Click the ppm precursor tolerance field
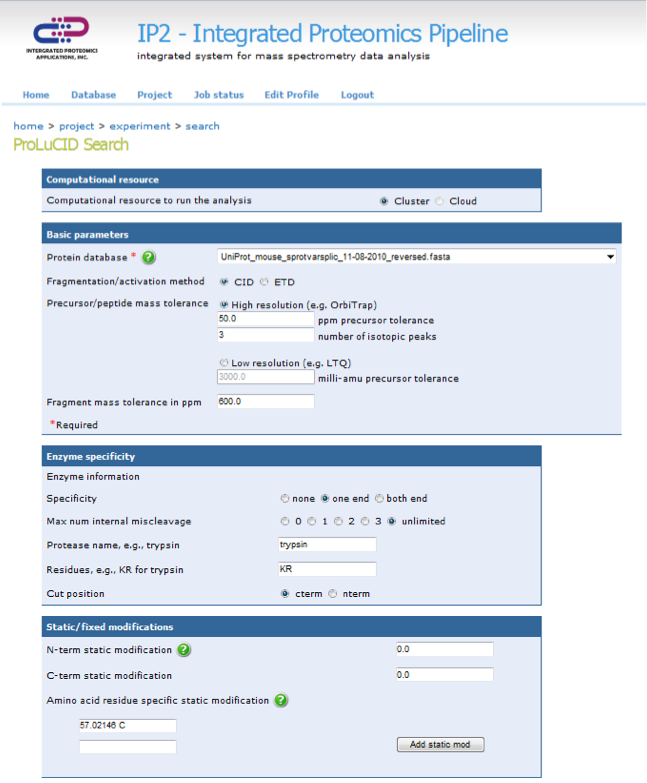 pos(266,319)
